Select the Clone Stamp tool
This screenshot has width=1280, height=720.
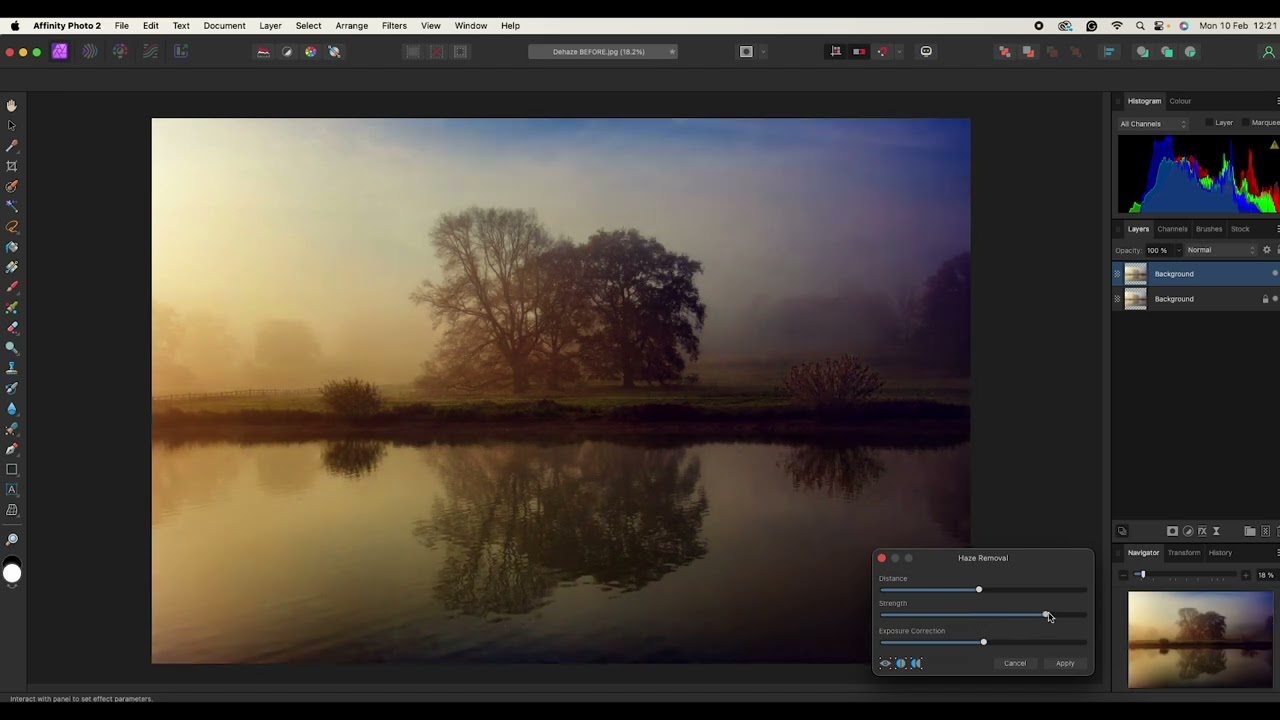(12, 368)
